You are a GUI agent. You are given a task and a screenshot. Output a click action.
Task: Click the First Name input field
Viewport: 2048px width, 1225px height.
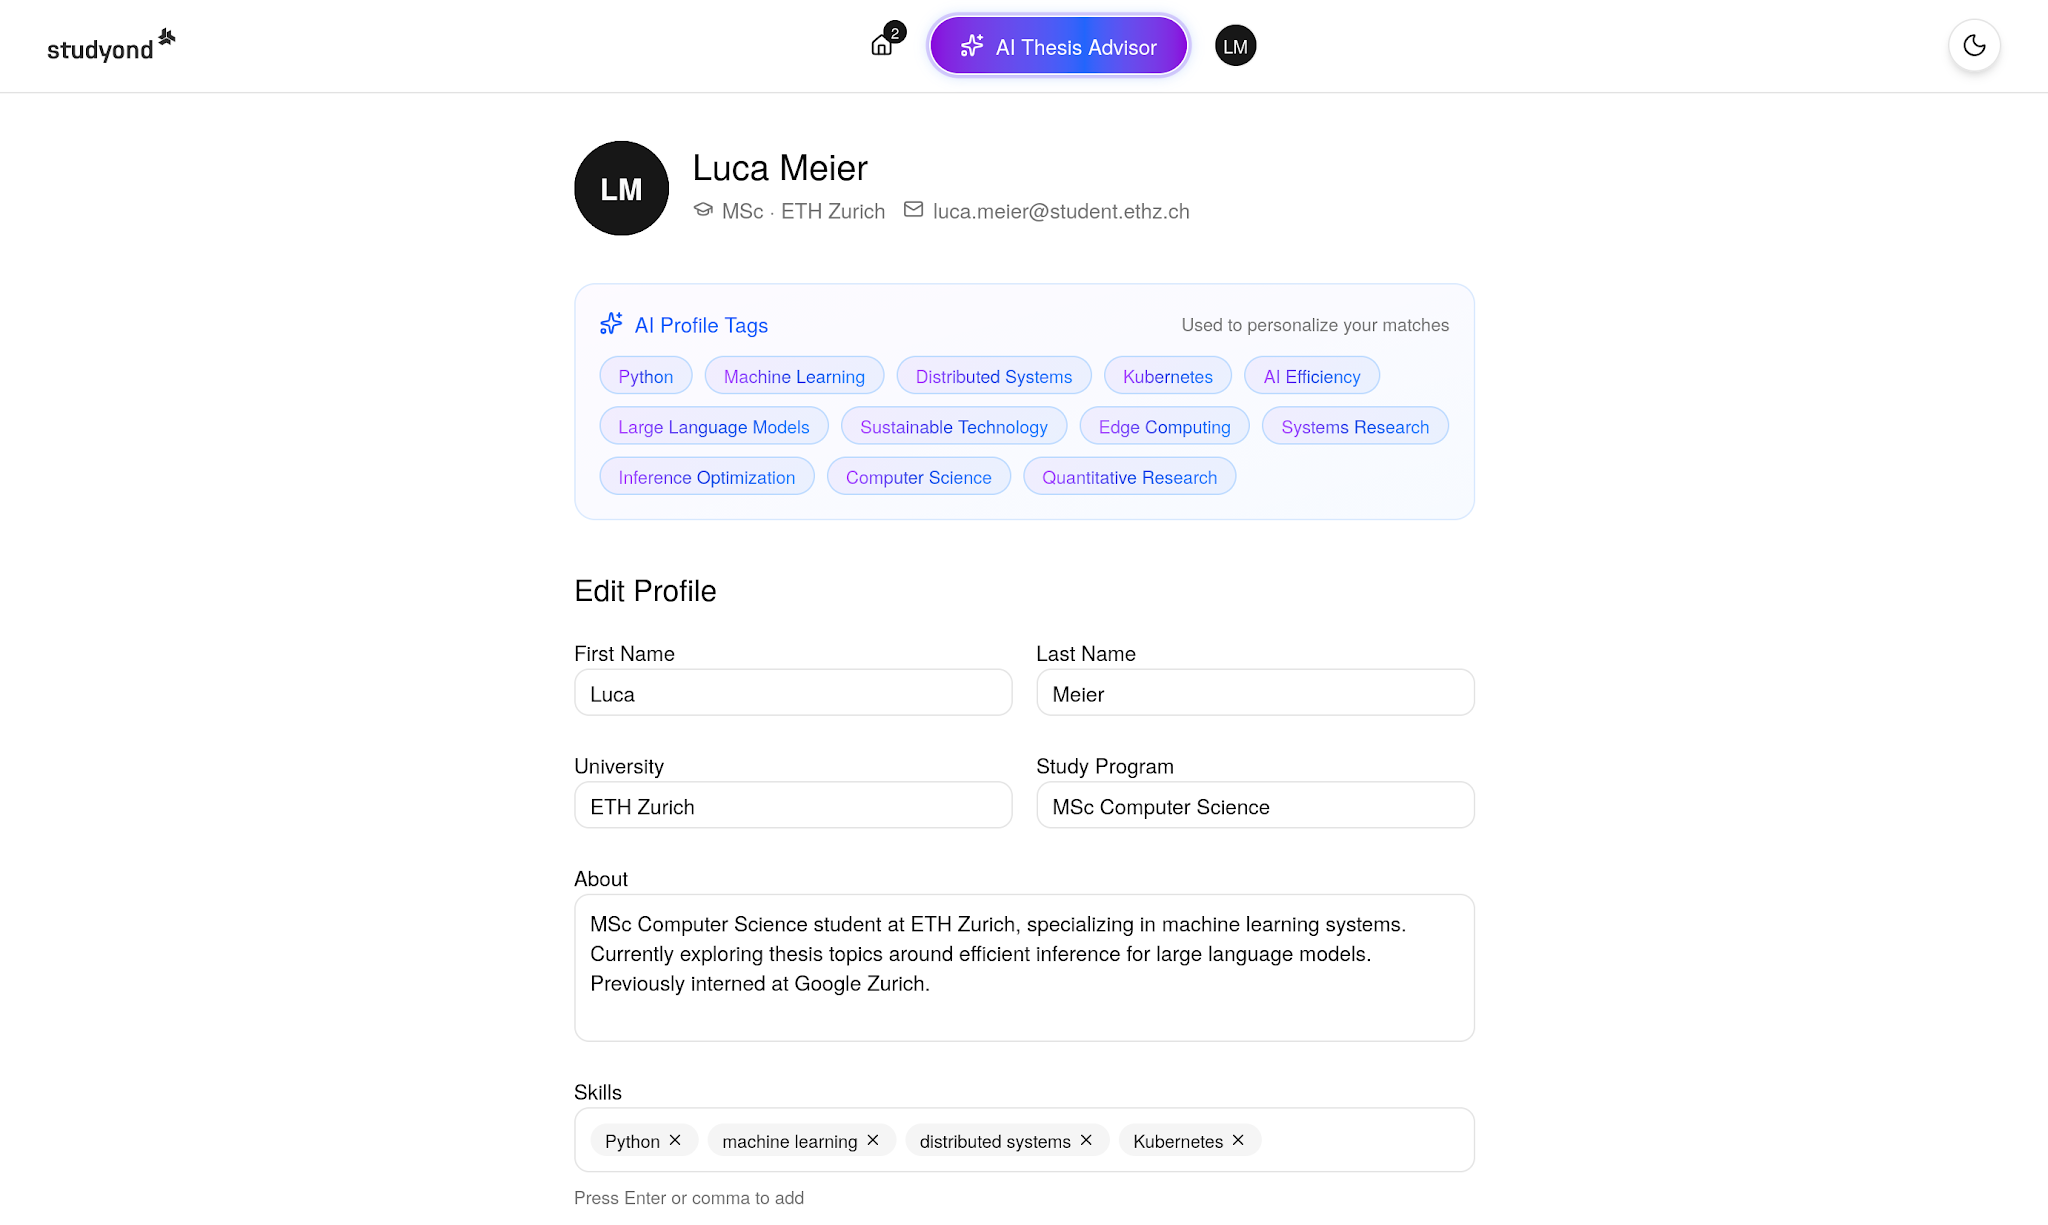(792, 692)
